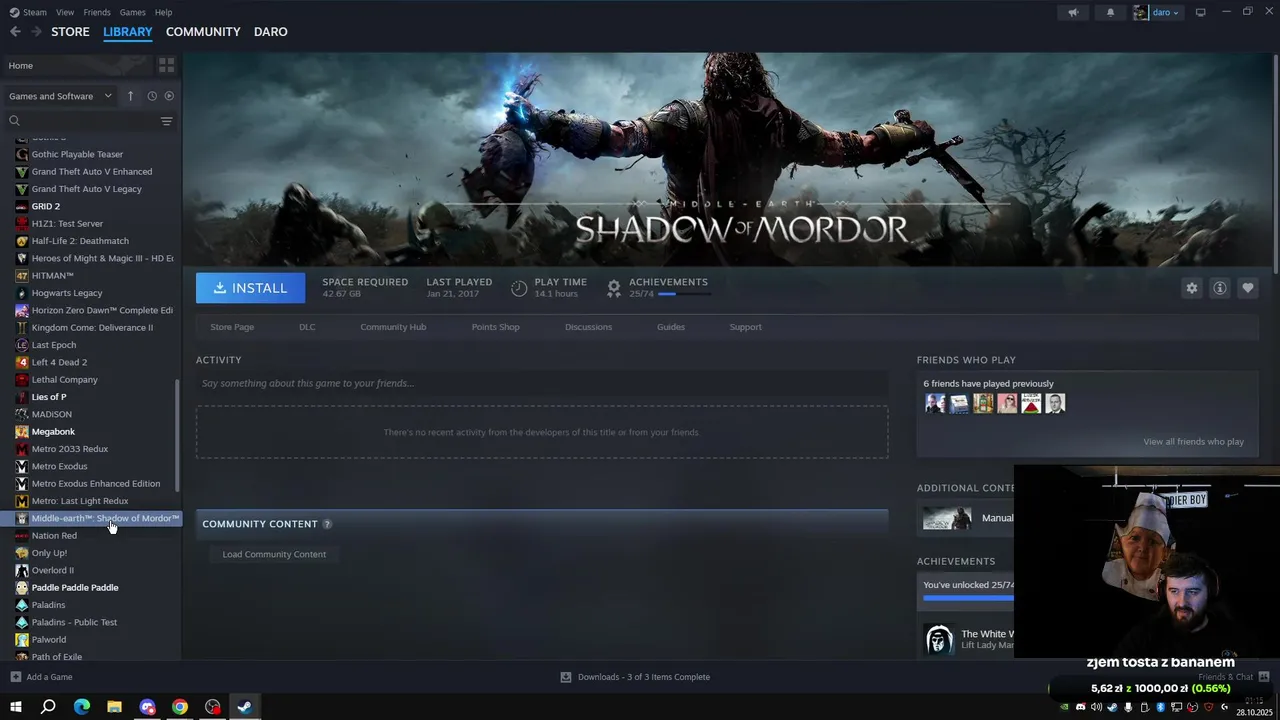Switch to the DARO profile tab
This screenshot has width=1280, height=720.
(270, 32)
